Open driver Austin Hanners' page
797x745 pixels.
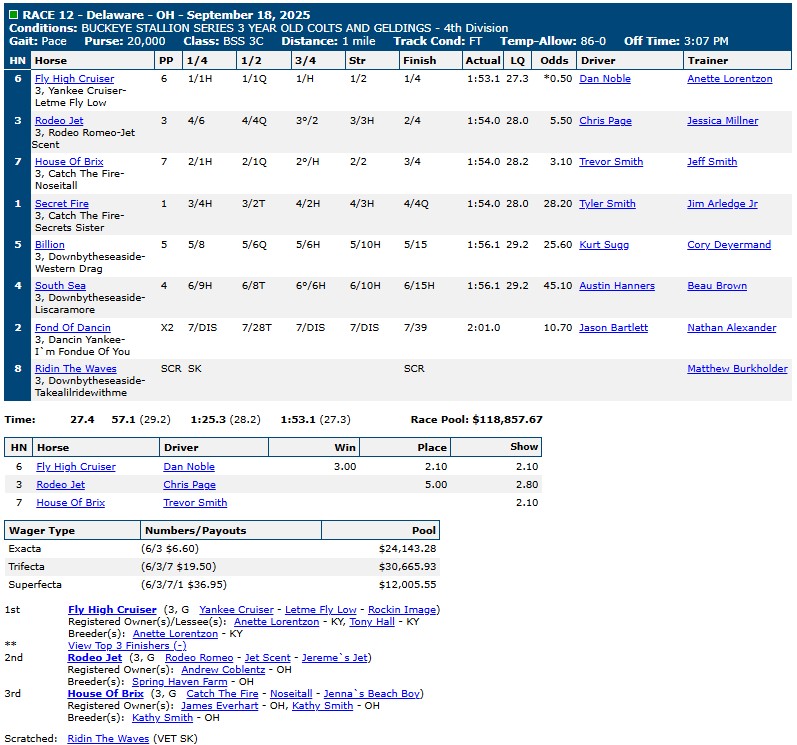pos(616,286)
